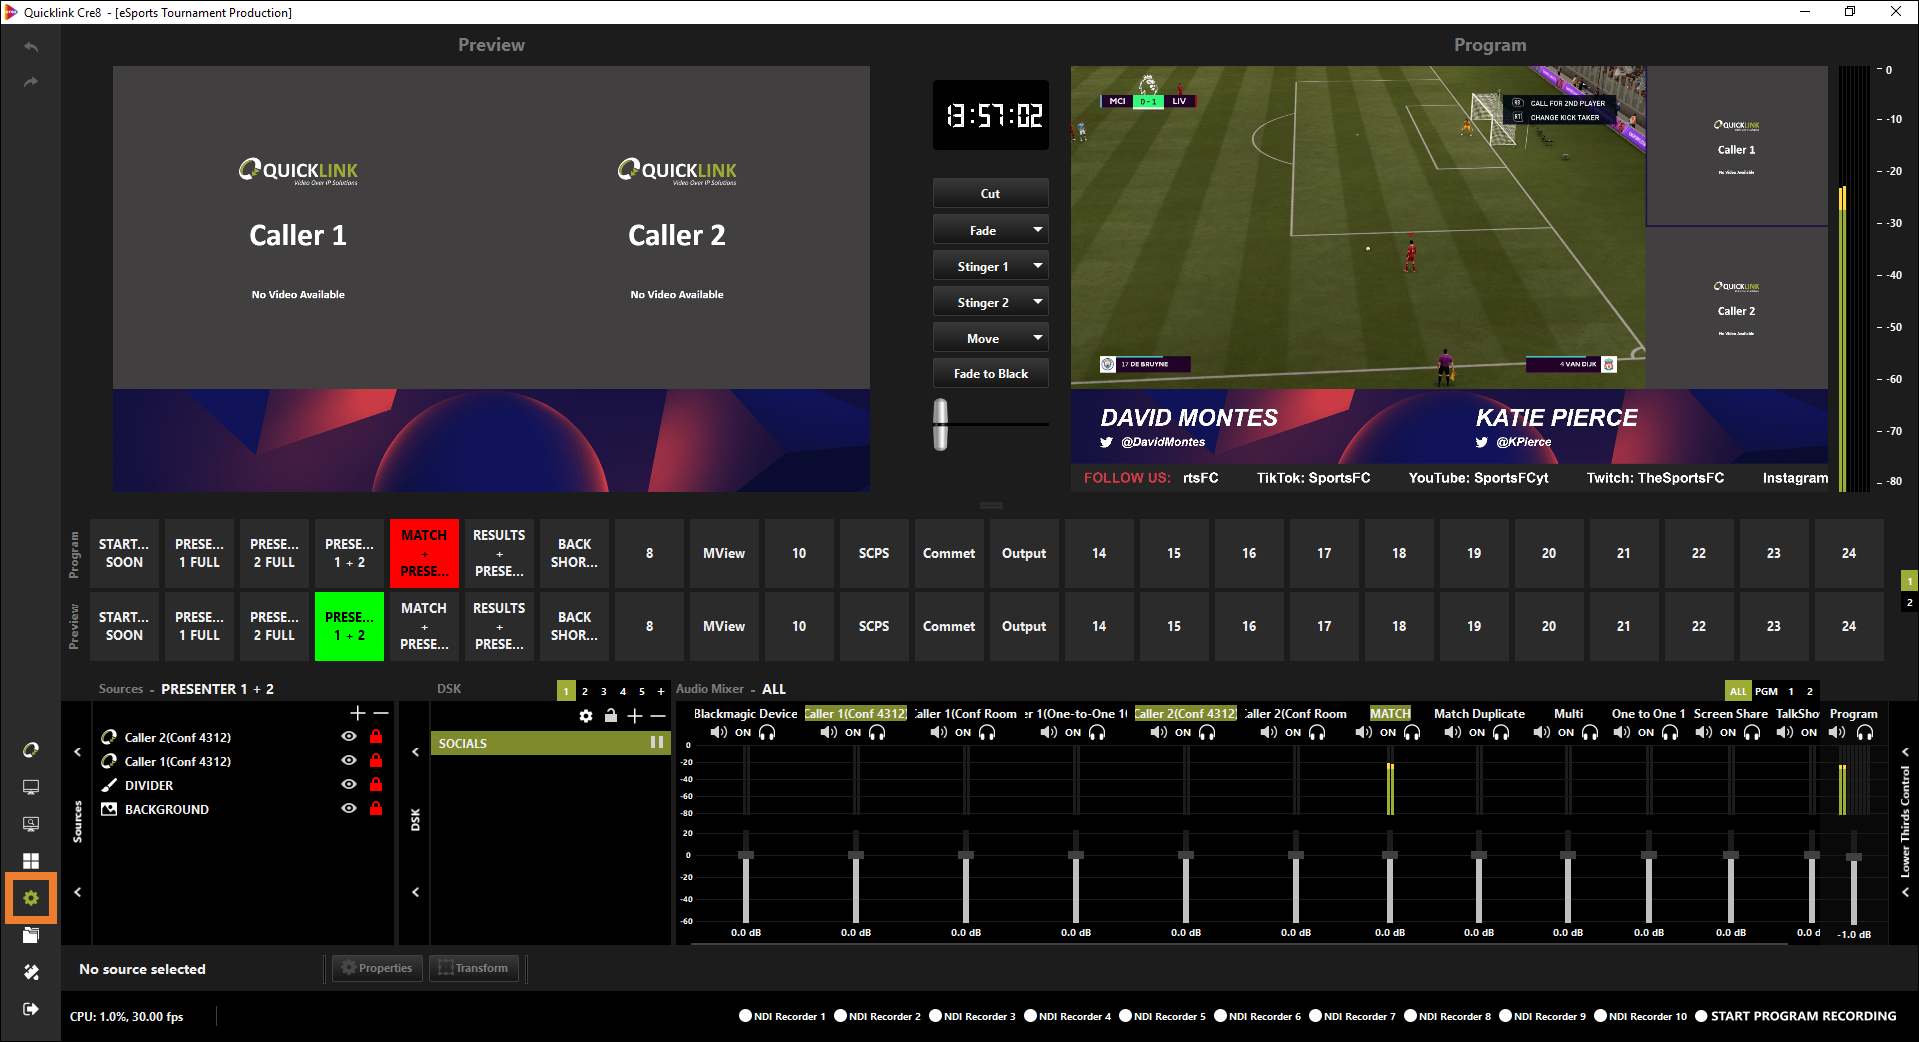The height and width of the screenshot is (1042, 1919).
Task: Monitor Blackmagic Device with headphones icon
Action: tap(767, 732)
